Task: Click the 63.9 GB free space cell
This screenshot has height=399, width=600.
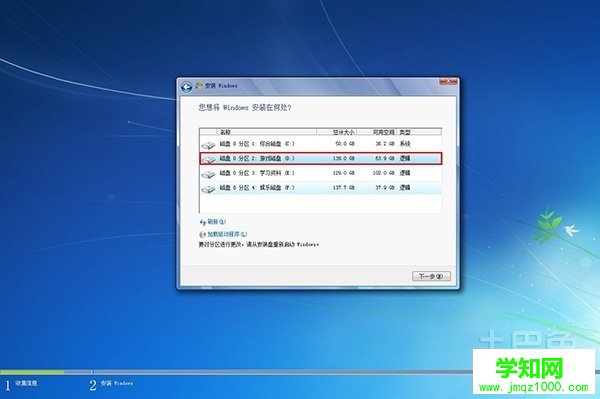Action: coord(385,158)
